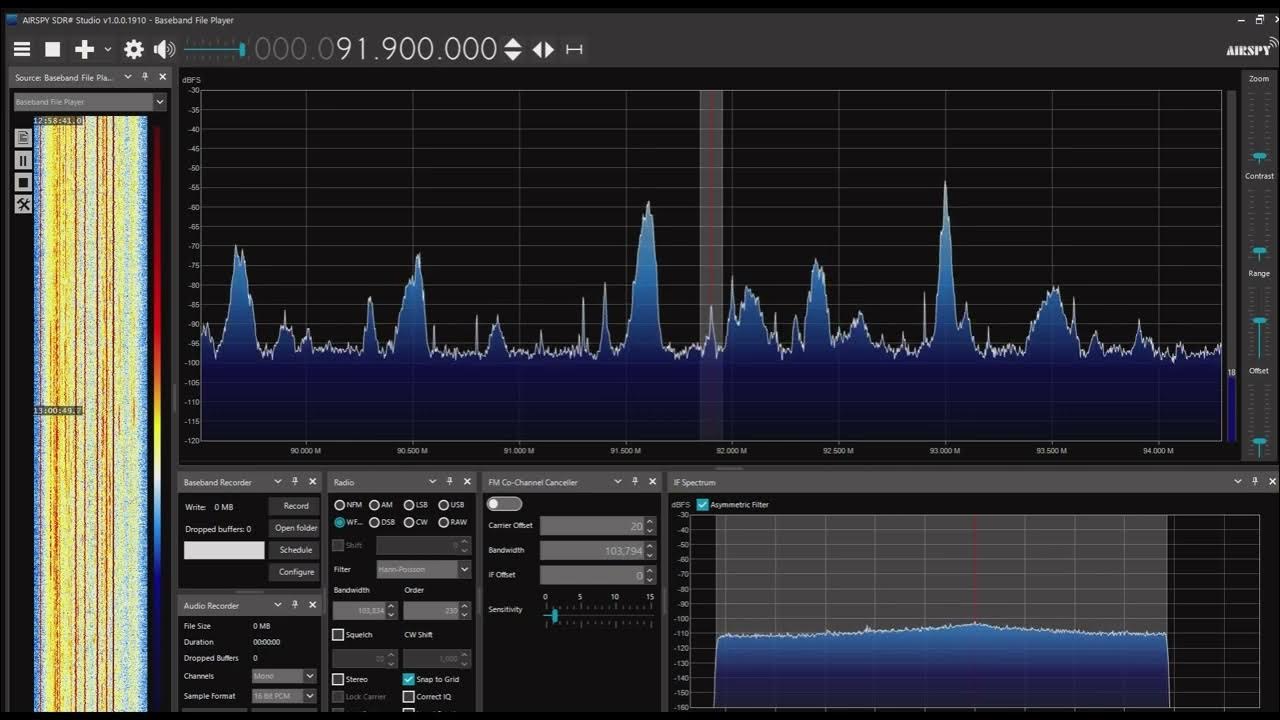The width and height of the screenshot is (1280, 720).
Task: Close the Baseband Recorder panel
Action: click(x=313, y=482)
